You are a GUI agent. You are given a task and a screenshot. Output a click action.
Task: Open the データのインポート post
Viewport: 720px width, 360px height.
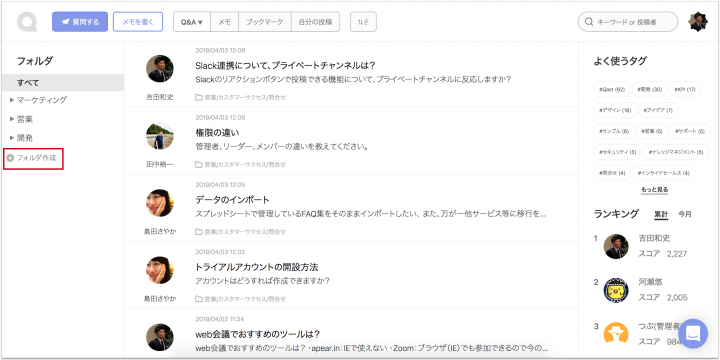(232, 200)
